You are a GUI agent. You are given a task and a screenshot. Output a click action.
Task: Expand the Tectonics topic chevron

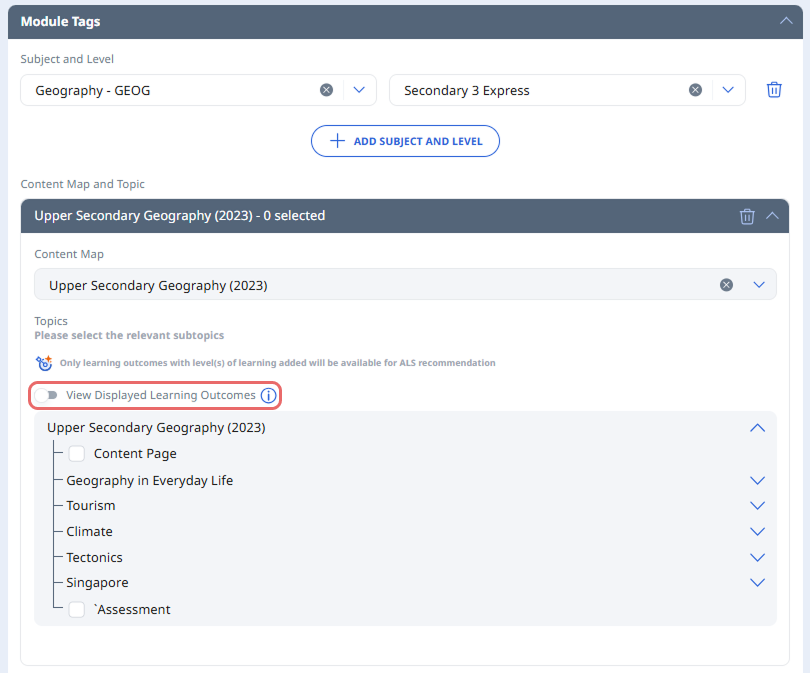coord(757,558)
